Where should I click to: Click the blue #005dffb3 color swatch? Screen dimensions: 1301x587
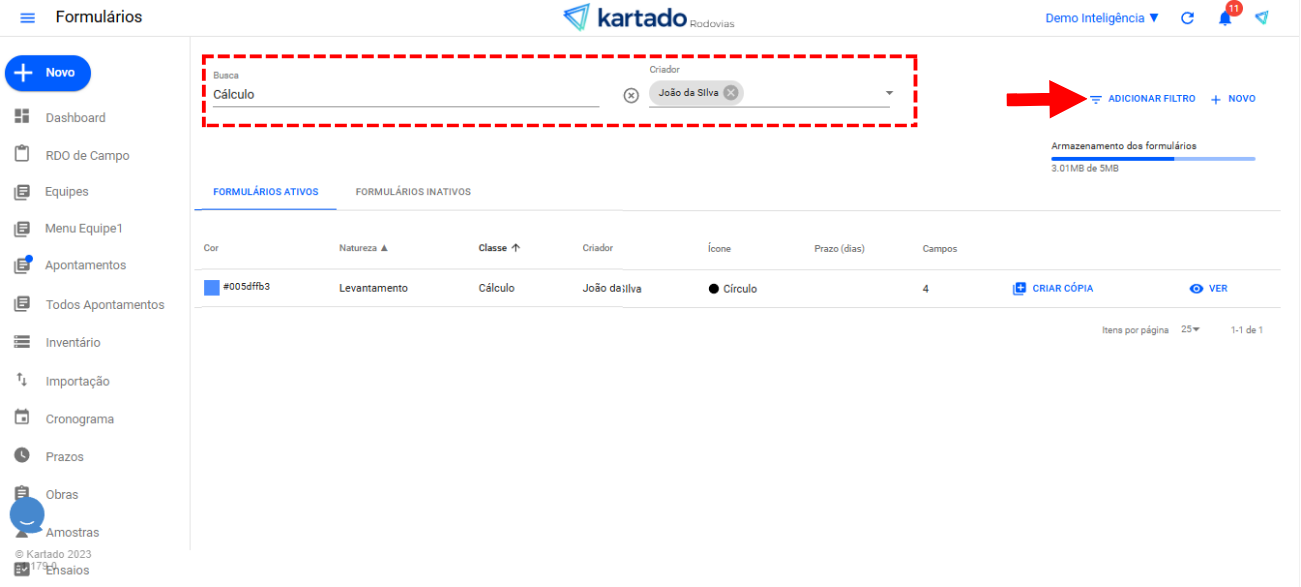pyautogui.click(x=211, y=288)
